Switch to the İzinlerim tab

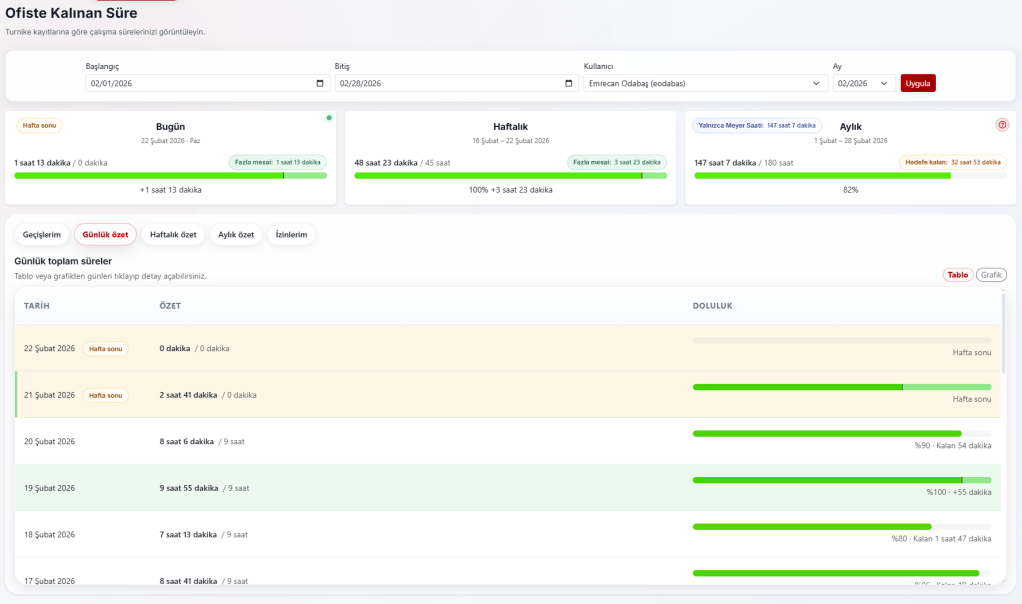point(291,235)
